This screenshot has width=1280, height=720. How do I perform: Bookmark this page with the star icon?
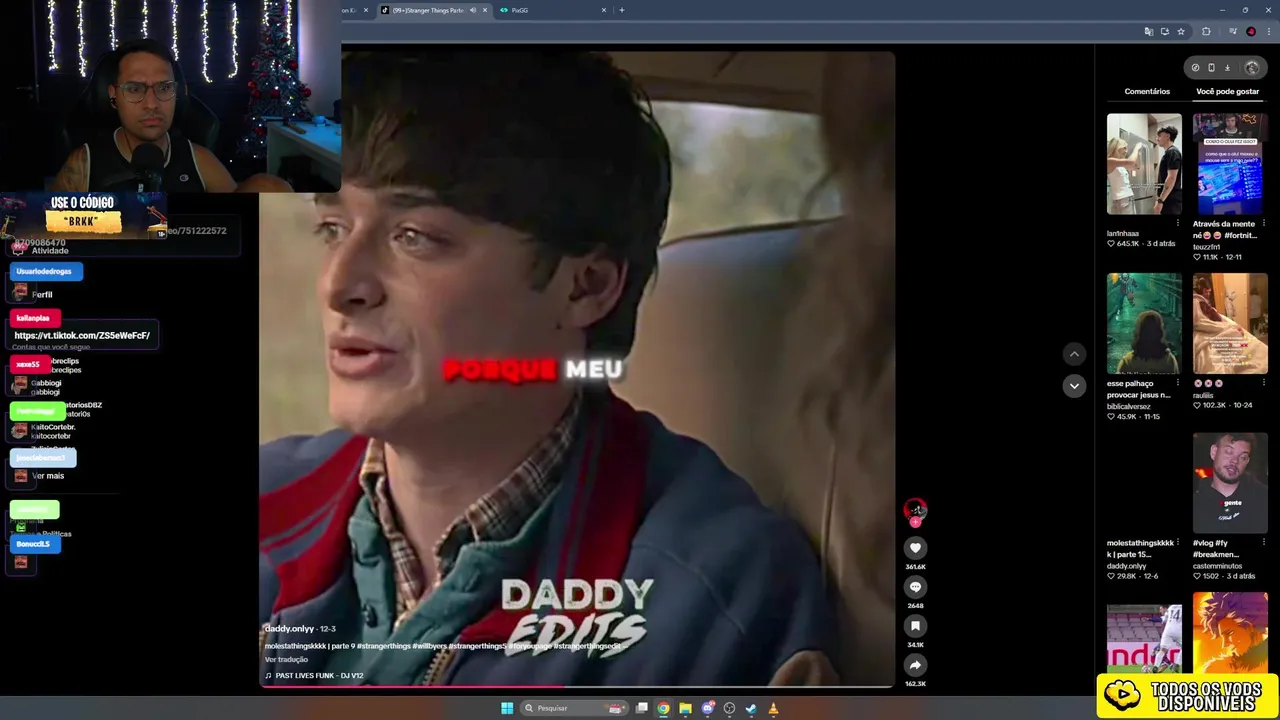coord(1181,32)
